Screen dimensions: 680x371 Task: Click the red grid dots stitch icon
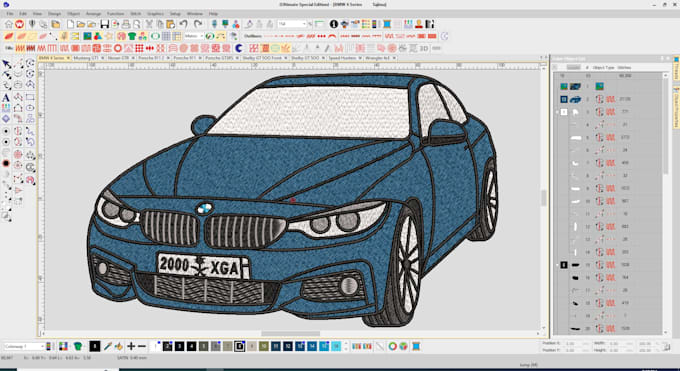[x=139, y=48]
